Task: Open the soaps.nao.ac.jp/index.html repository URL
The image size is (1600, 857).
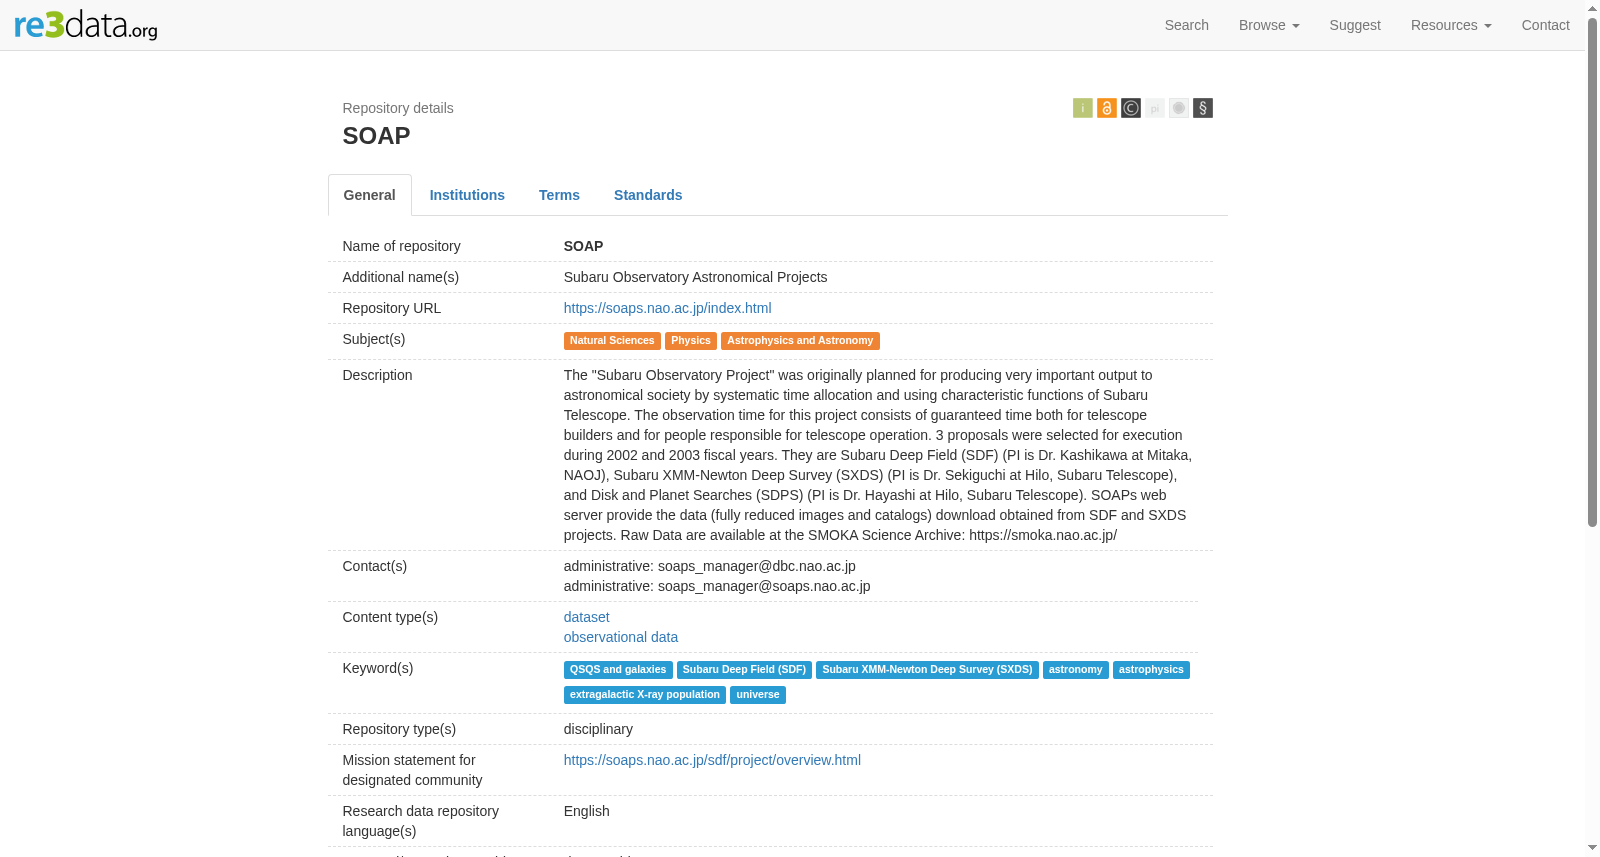Action: (667, 308)
